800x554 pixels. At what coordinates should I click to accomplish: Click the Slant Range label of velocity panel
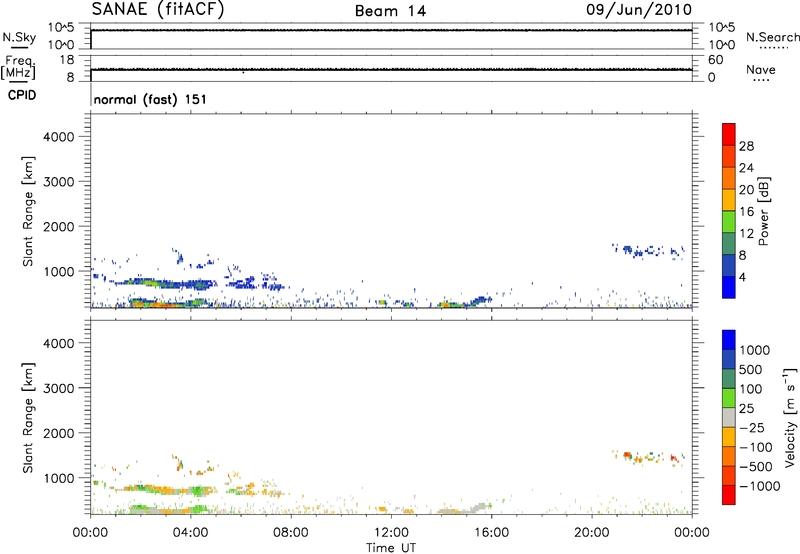click(x=28, y=418)
